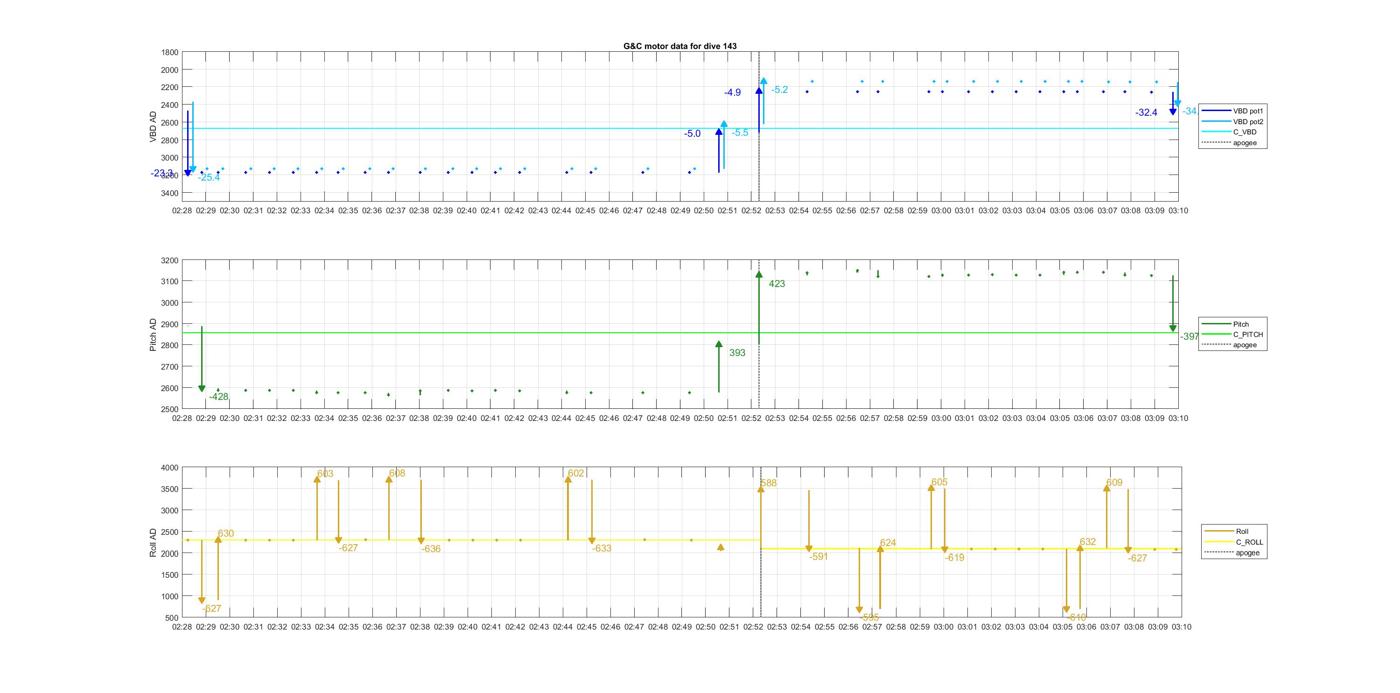
Task: Click the '4000' tick on the Roll axis
Action: [169, 468]
